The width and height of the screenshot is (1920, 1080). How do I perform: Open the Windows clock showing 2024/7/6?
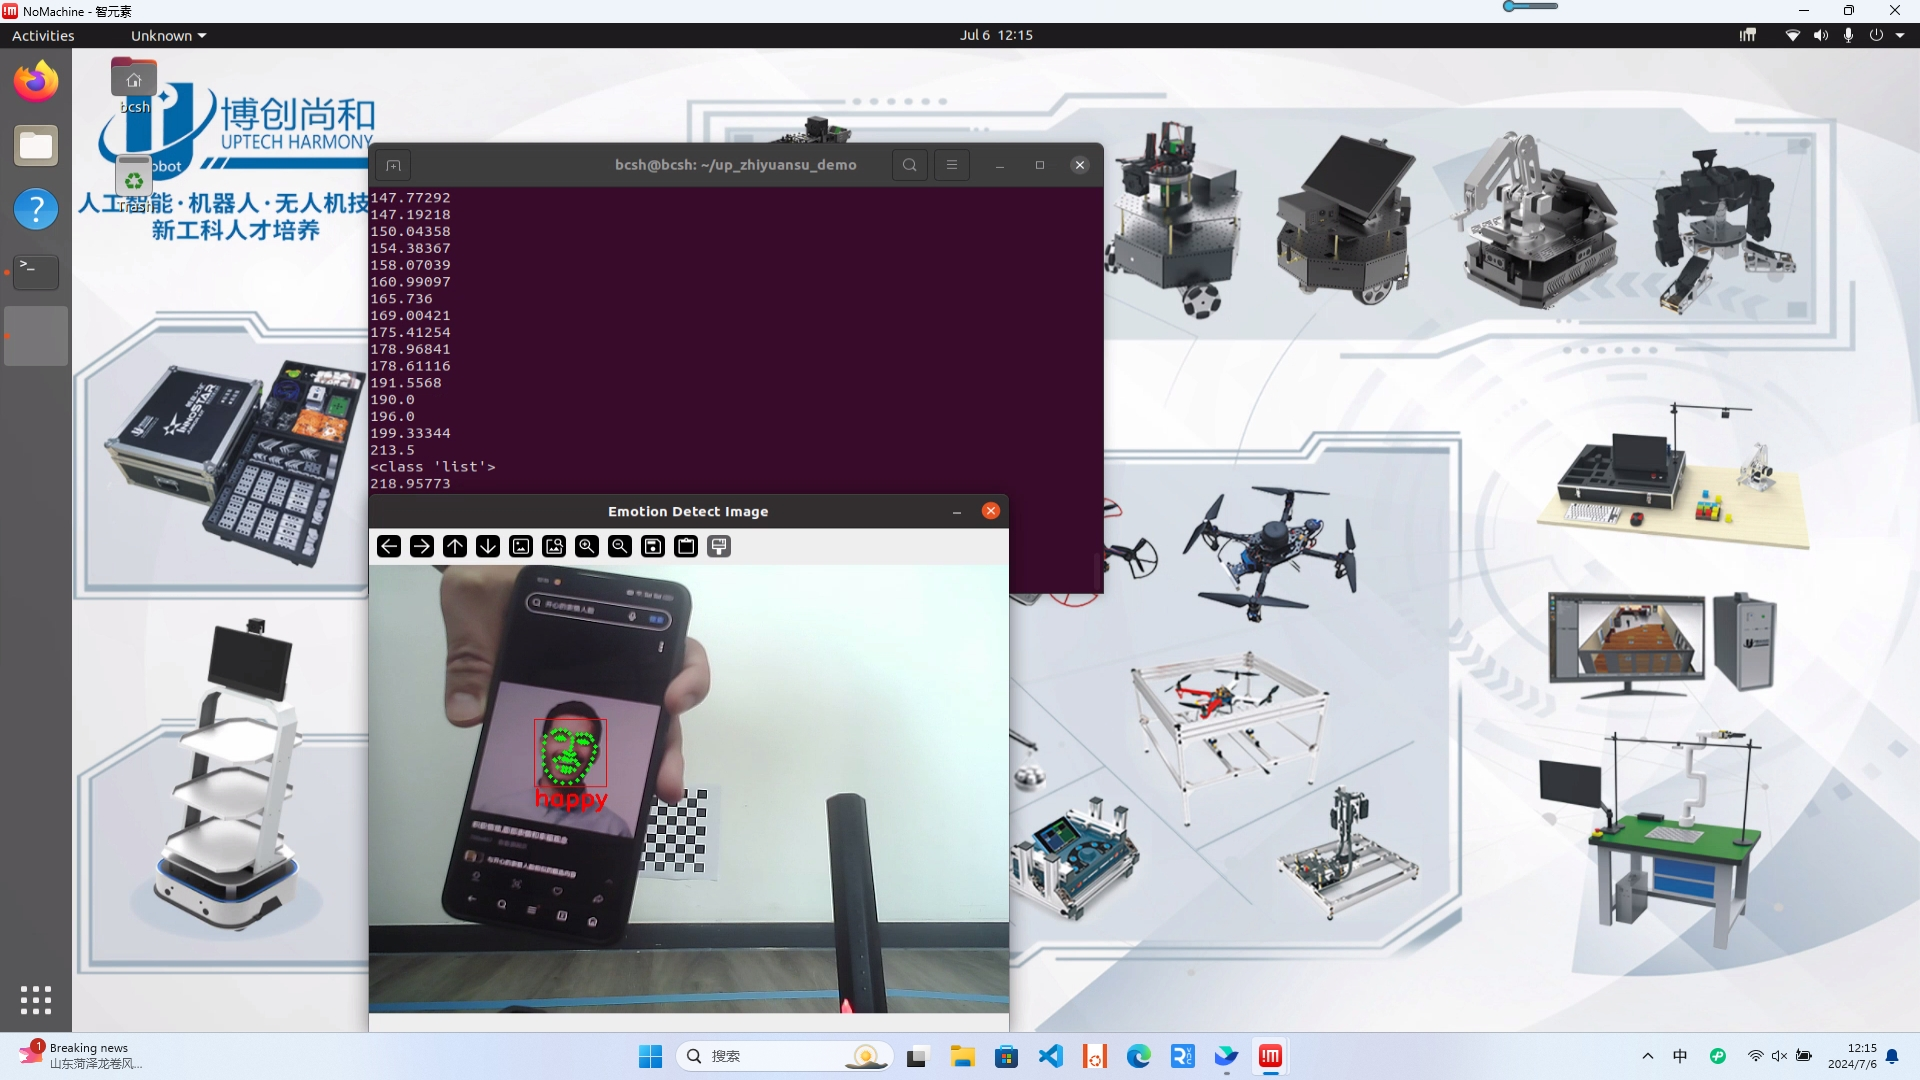tap(1852, 1056)
